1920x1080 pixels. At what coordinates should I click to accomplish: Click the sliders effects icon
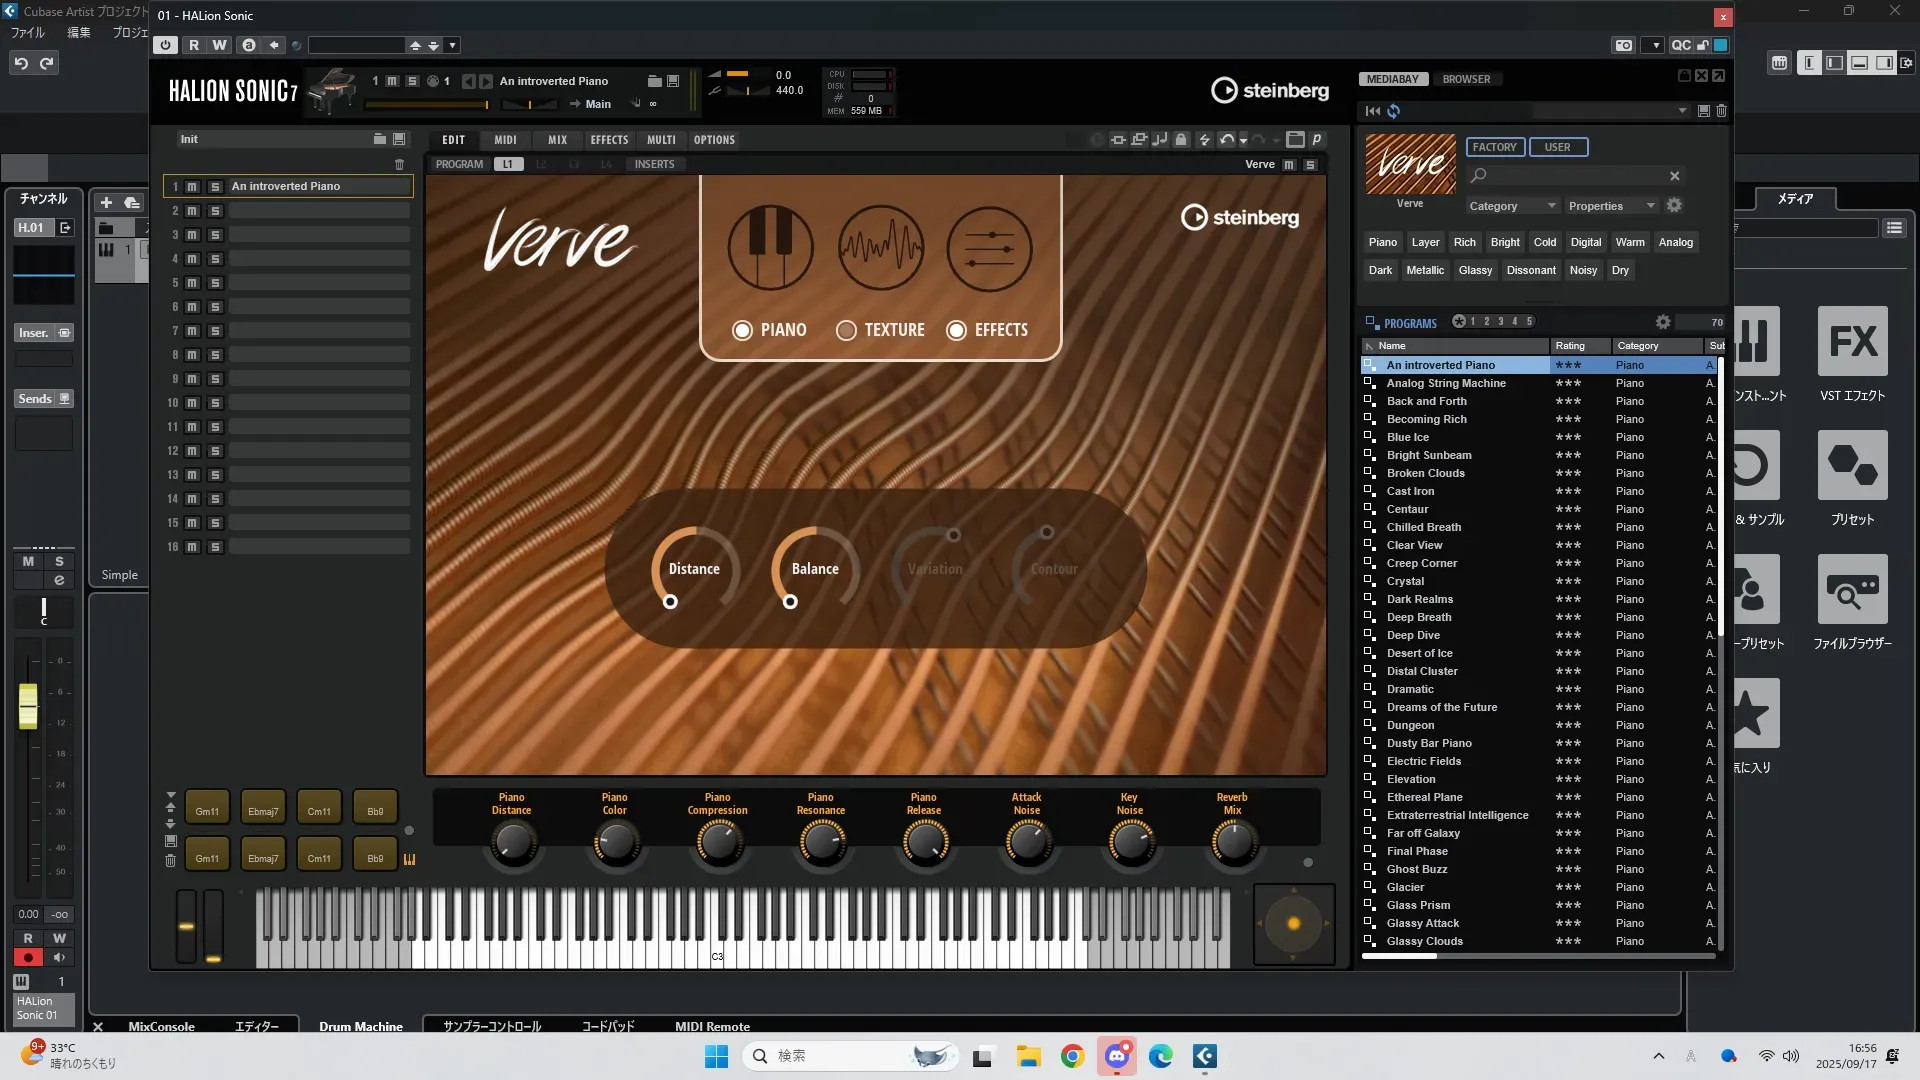(989, 247)
